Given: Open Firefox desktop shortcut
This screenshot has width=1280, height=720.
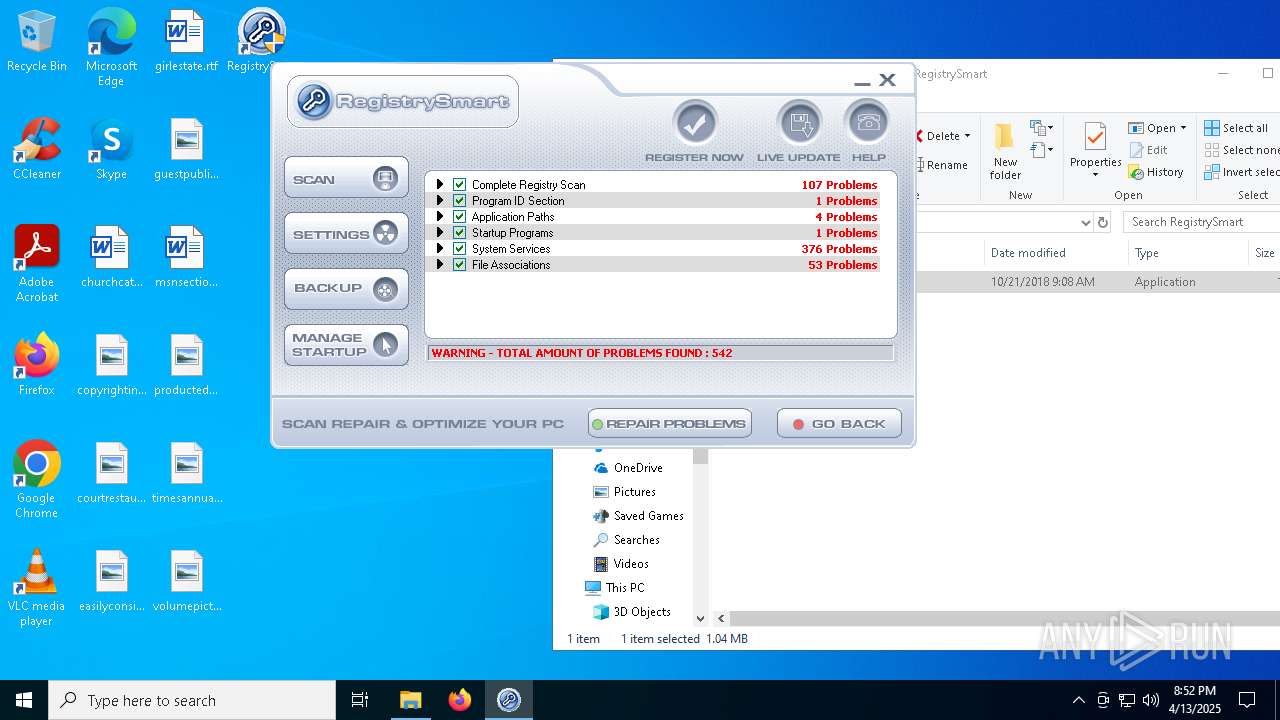Looking at the screenshot, I should 37,365.
